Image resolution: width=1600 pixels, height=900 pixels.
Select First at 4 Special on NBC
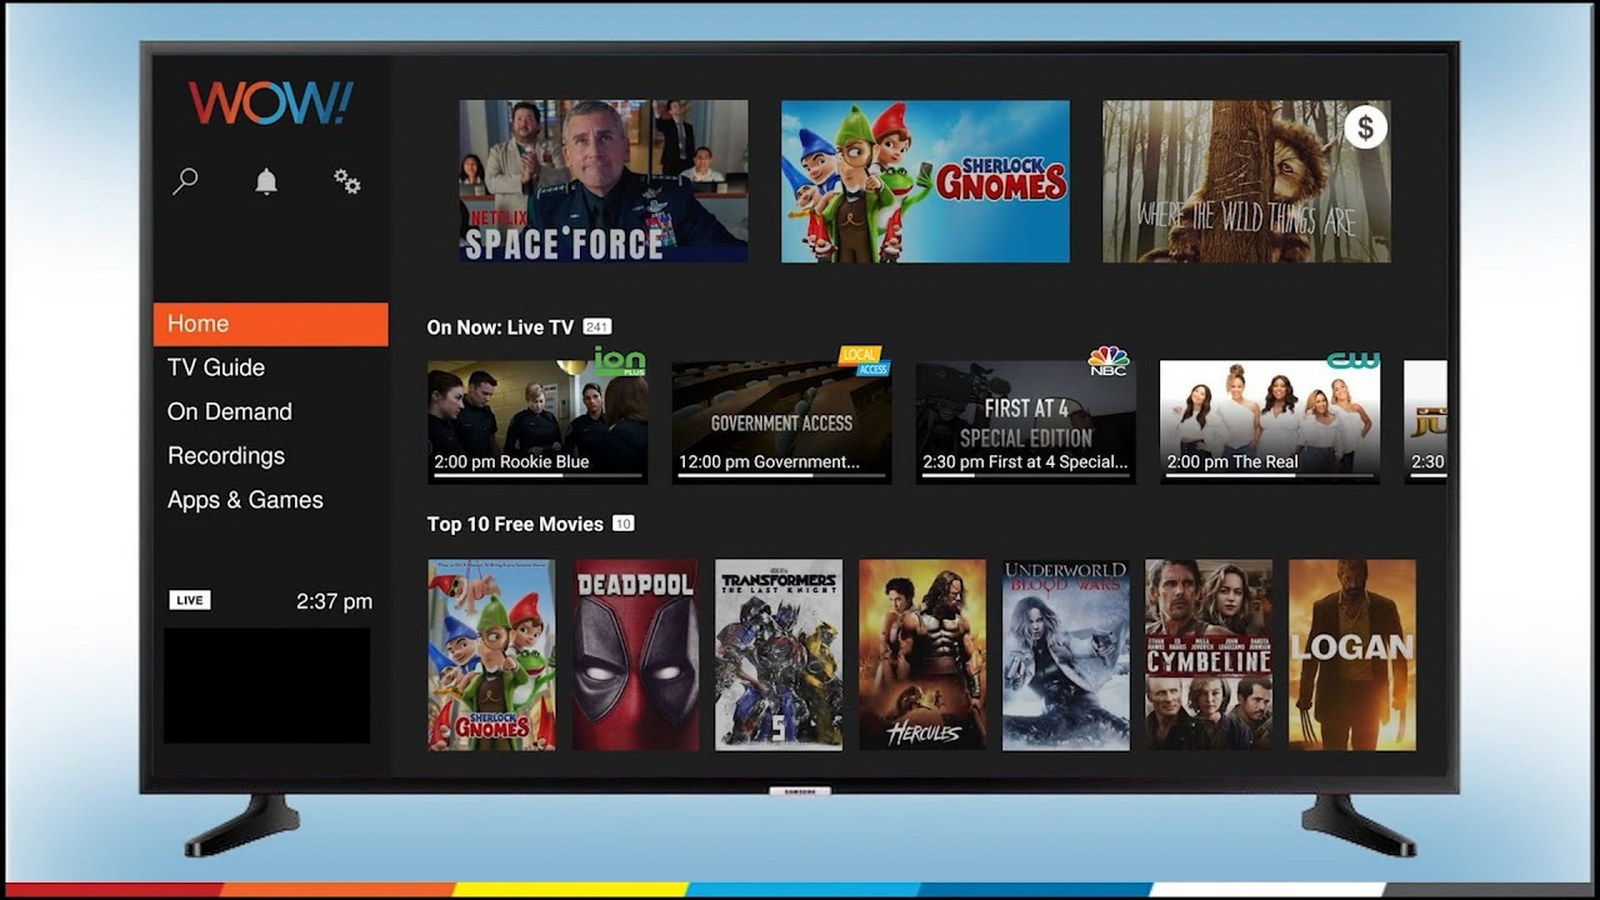pos(1025,421)
